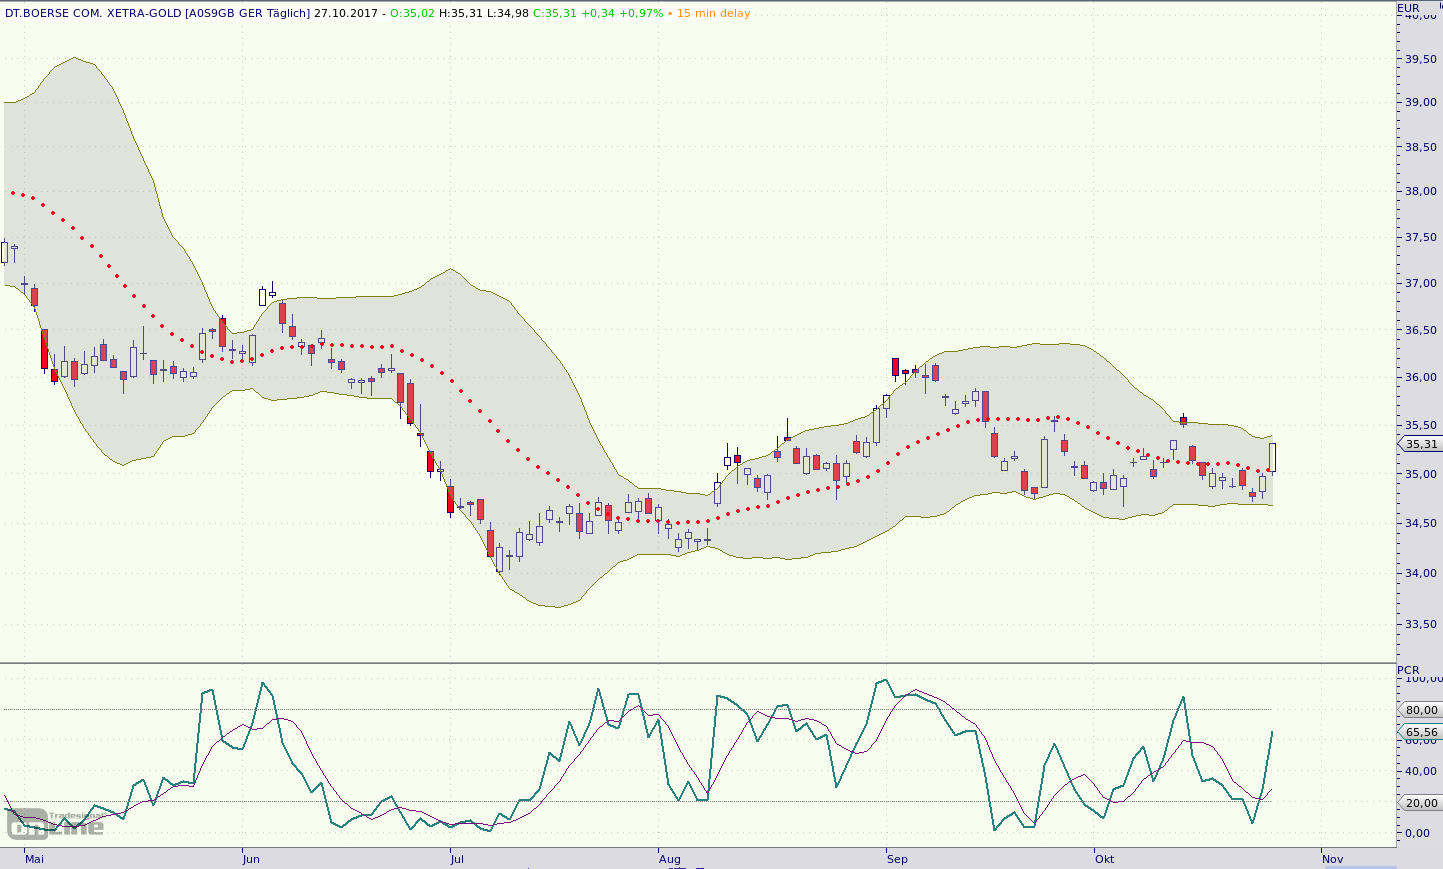
Task: Select the 38,00 price axis label
Action: click(x=1421, y=191)
